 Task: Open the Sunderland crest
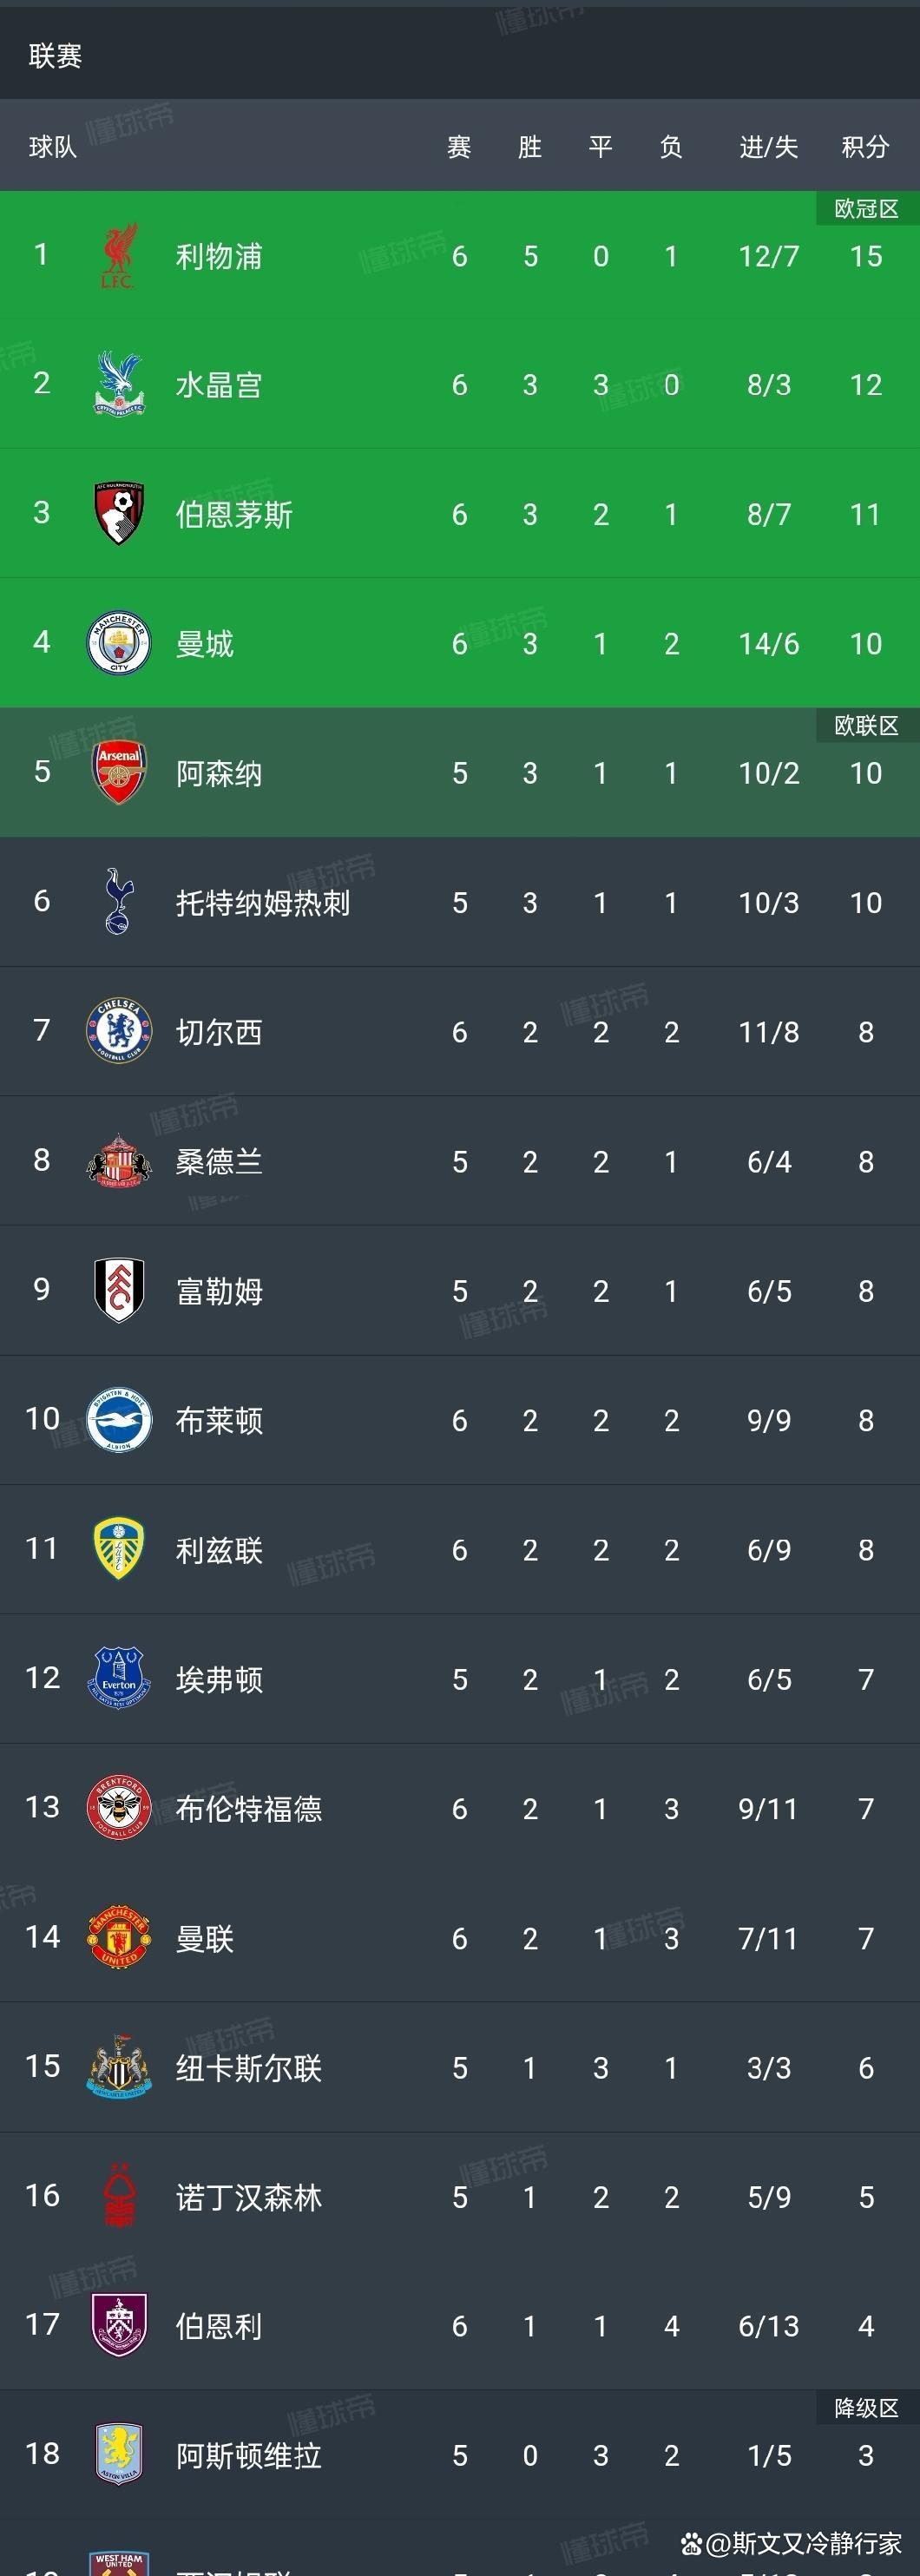pos(118,1162)
